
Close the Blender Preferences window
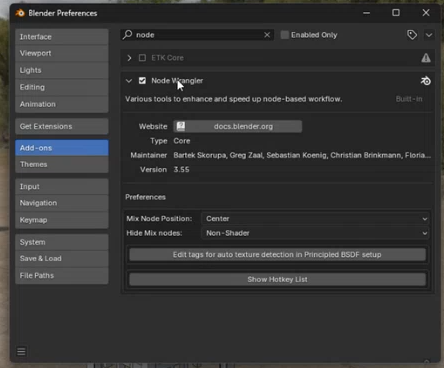click(426, 13)
